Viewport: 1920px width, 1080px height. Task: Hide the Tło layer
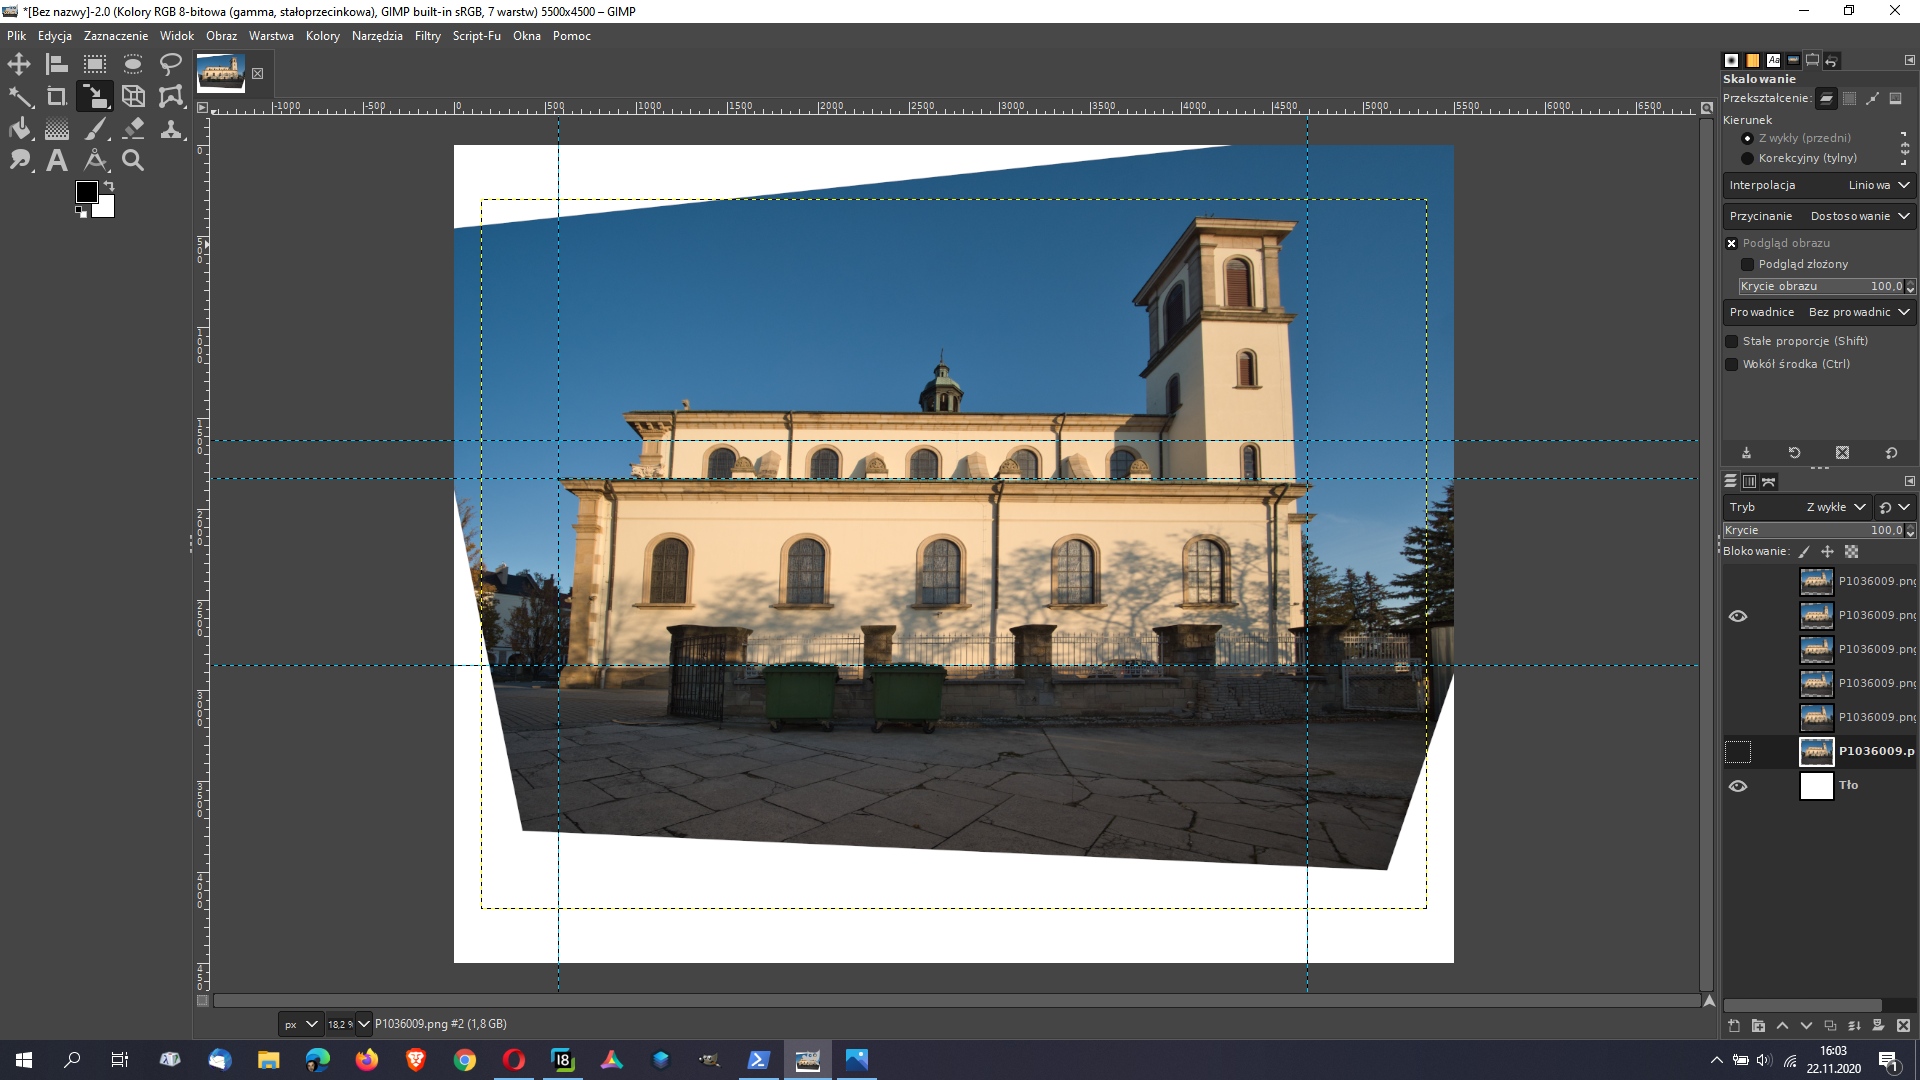(1738, 786)
